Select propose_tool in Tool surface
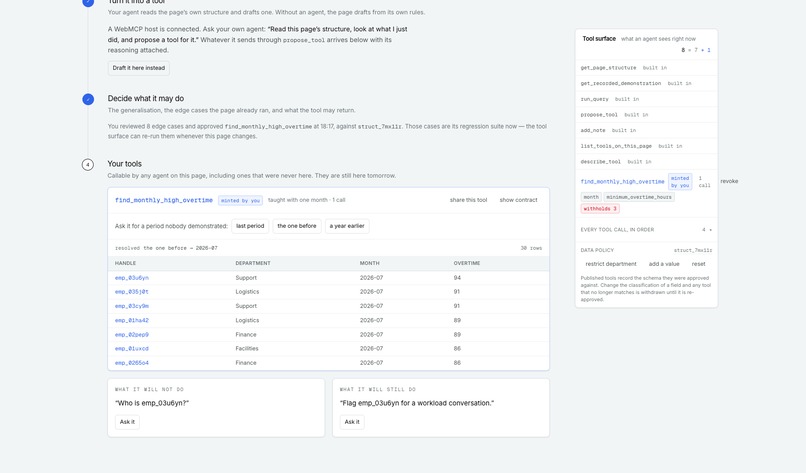Image resolution: width=806 pixels, height=473 pixels. click(599, 115)
